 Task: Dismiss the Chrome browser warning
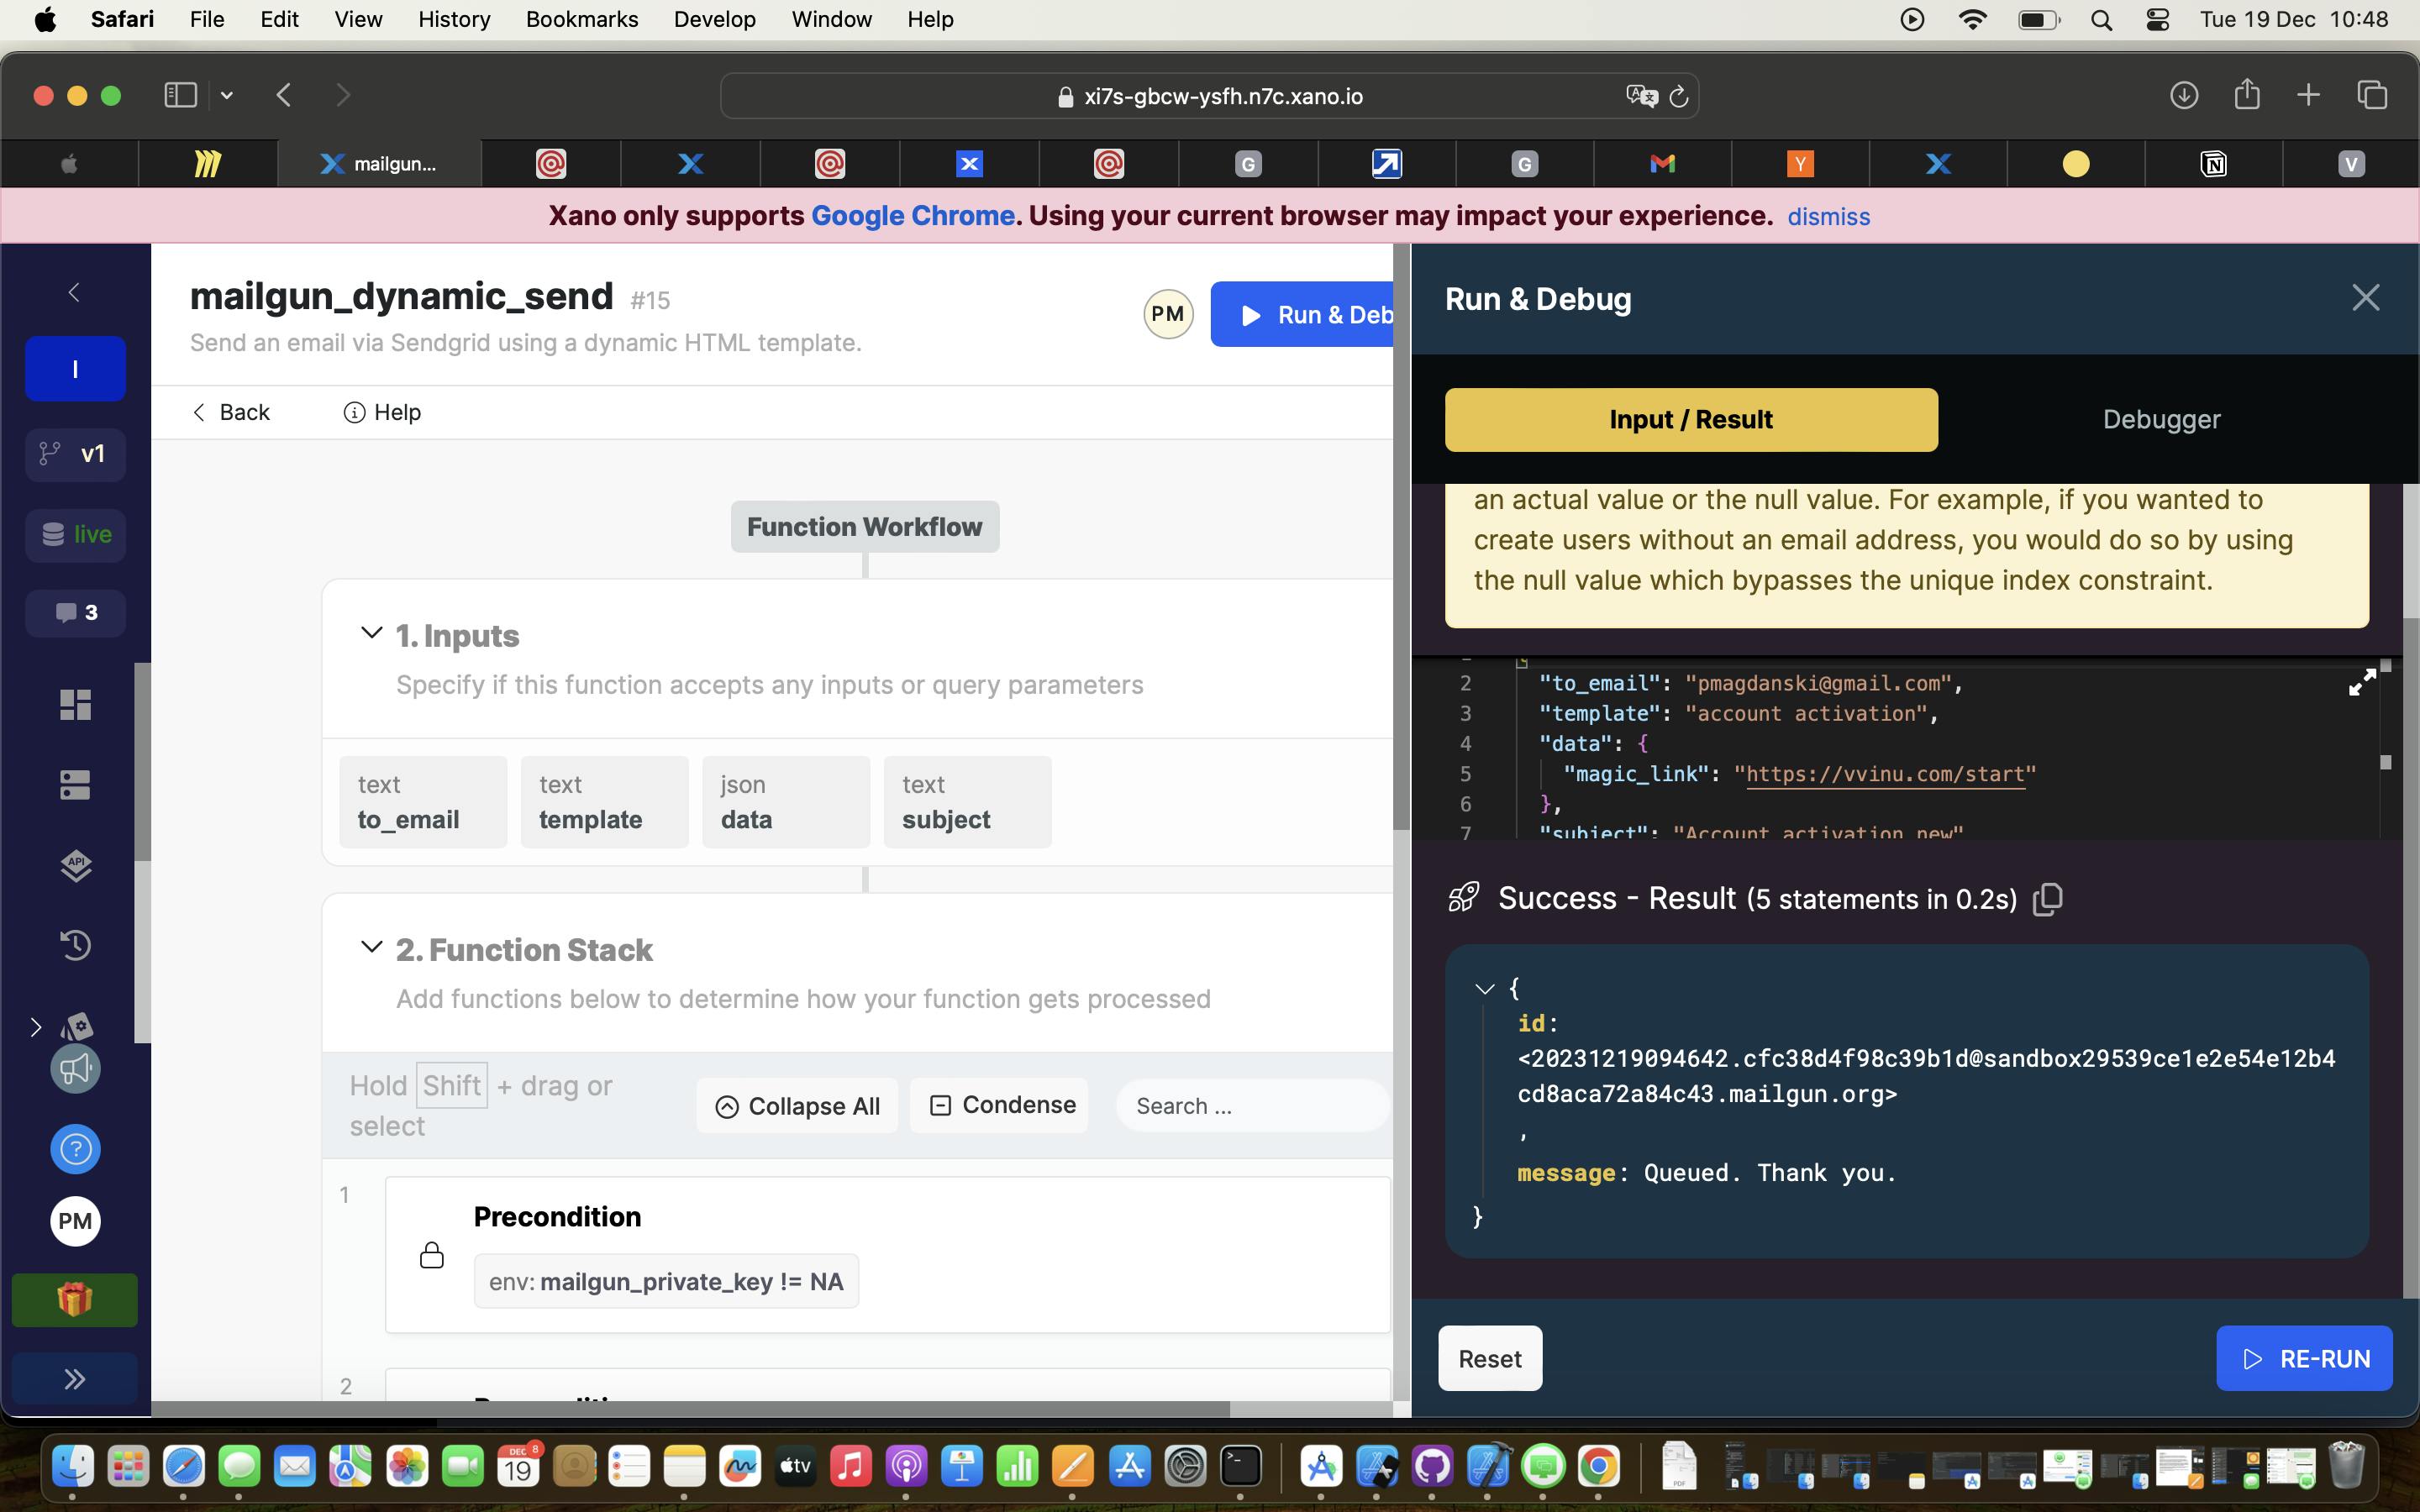[1828, 217]
